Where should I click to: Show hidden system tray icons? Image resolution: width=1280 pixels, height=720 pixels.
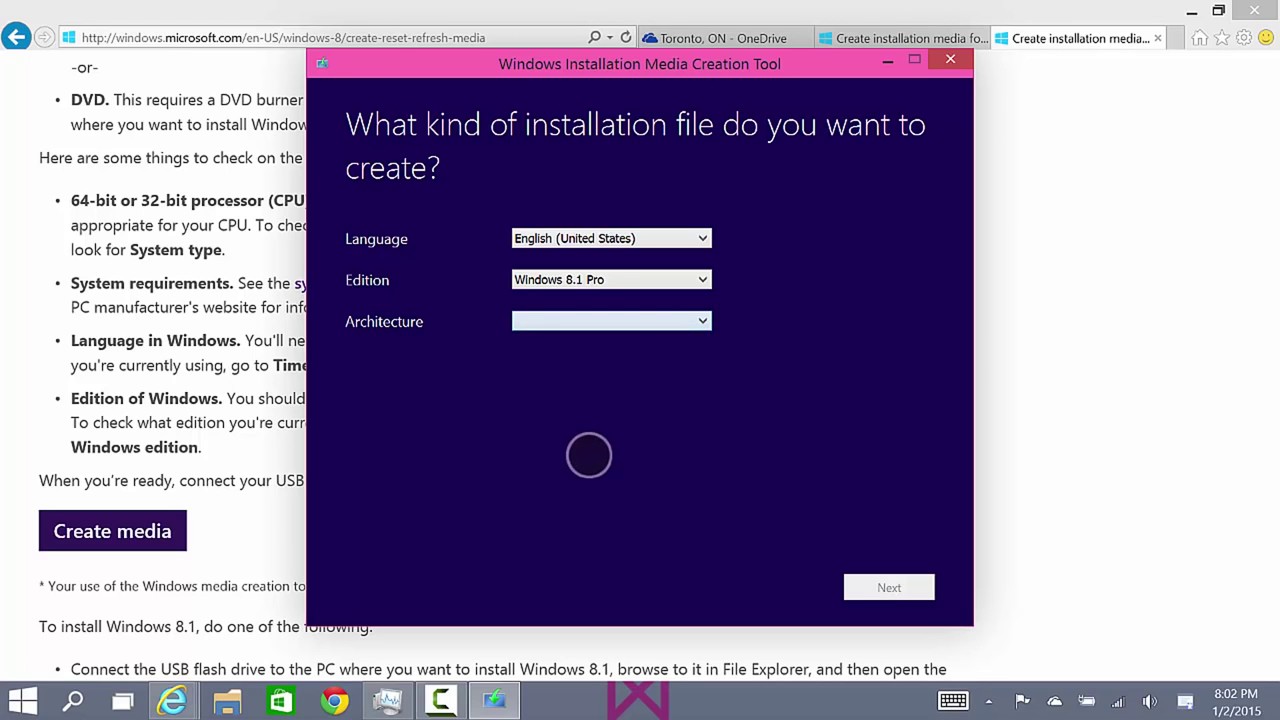[x=989, y=701]
